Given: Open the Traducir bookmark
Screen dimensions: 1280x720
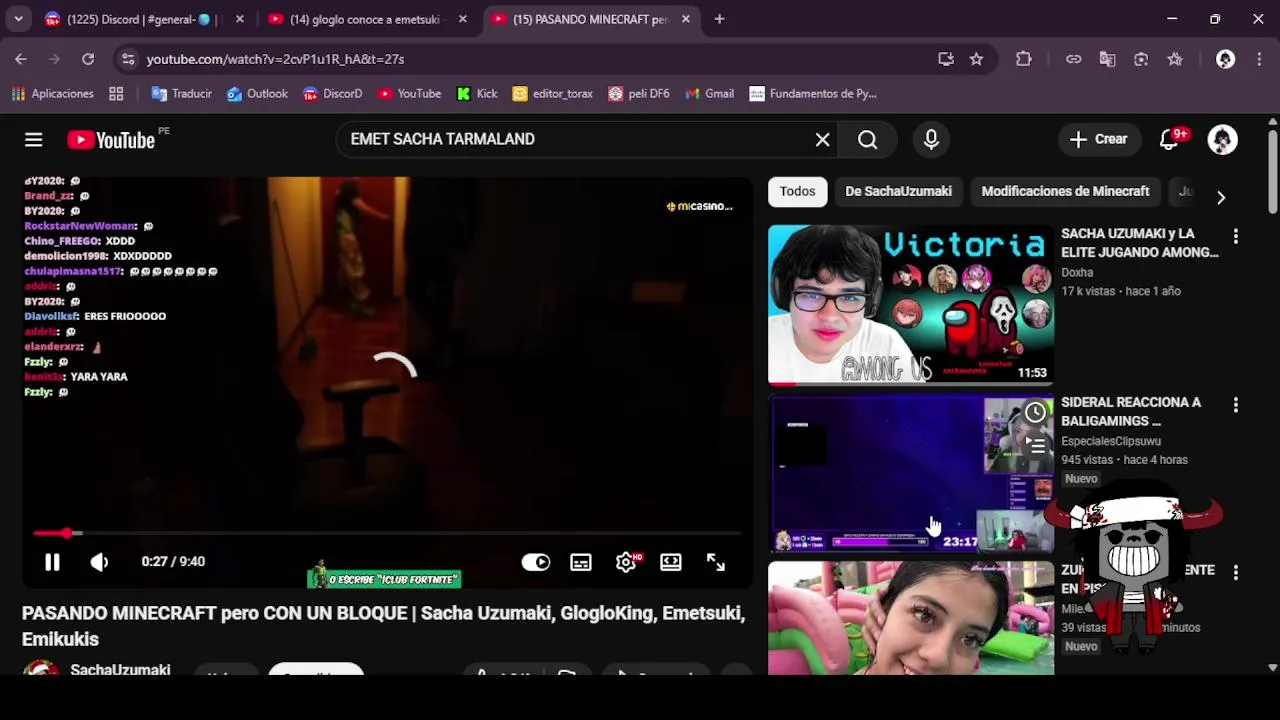Looking at the screenshot, I should pyautogui.click(x=181, y=94).
